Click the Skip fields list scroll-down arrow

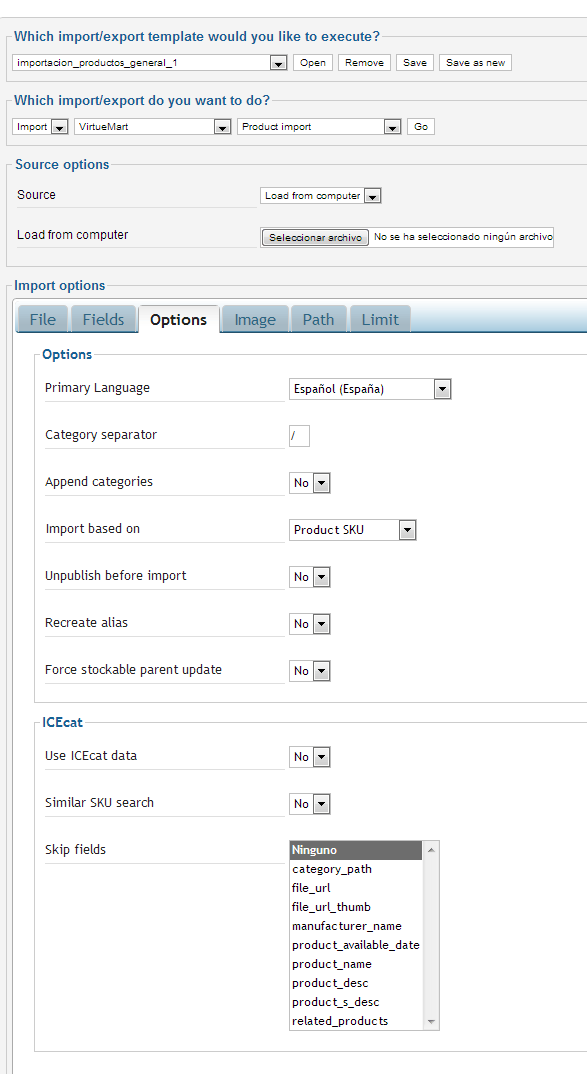pos(431,1021)
